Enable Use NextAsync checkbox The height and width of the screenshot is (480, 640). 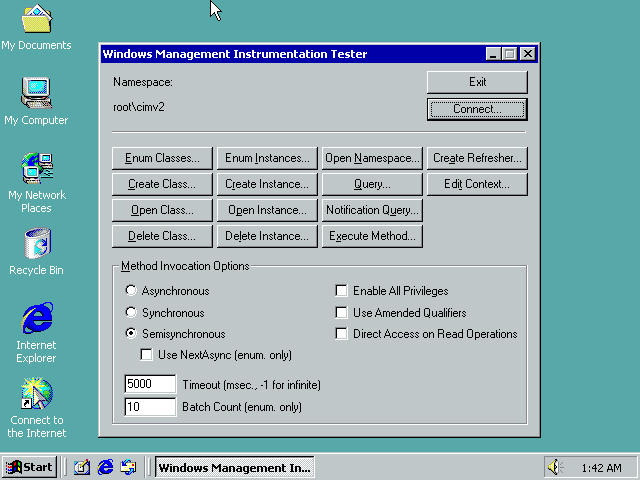pyautogui.click(x=146, y=355)
